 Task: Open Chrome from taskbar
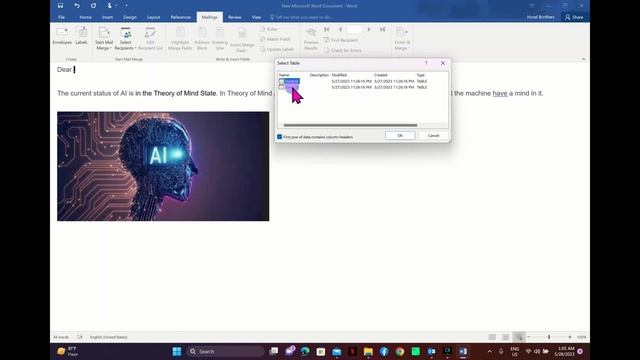point(400,351)
